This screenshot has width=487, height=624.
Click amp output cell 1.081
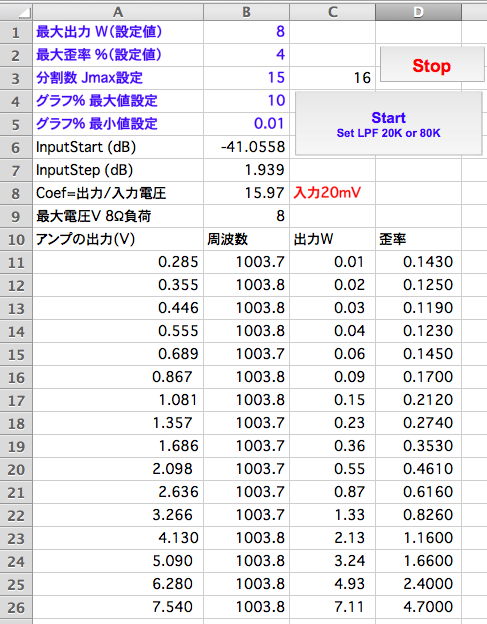[x=118, y=400]
